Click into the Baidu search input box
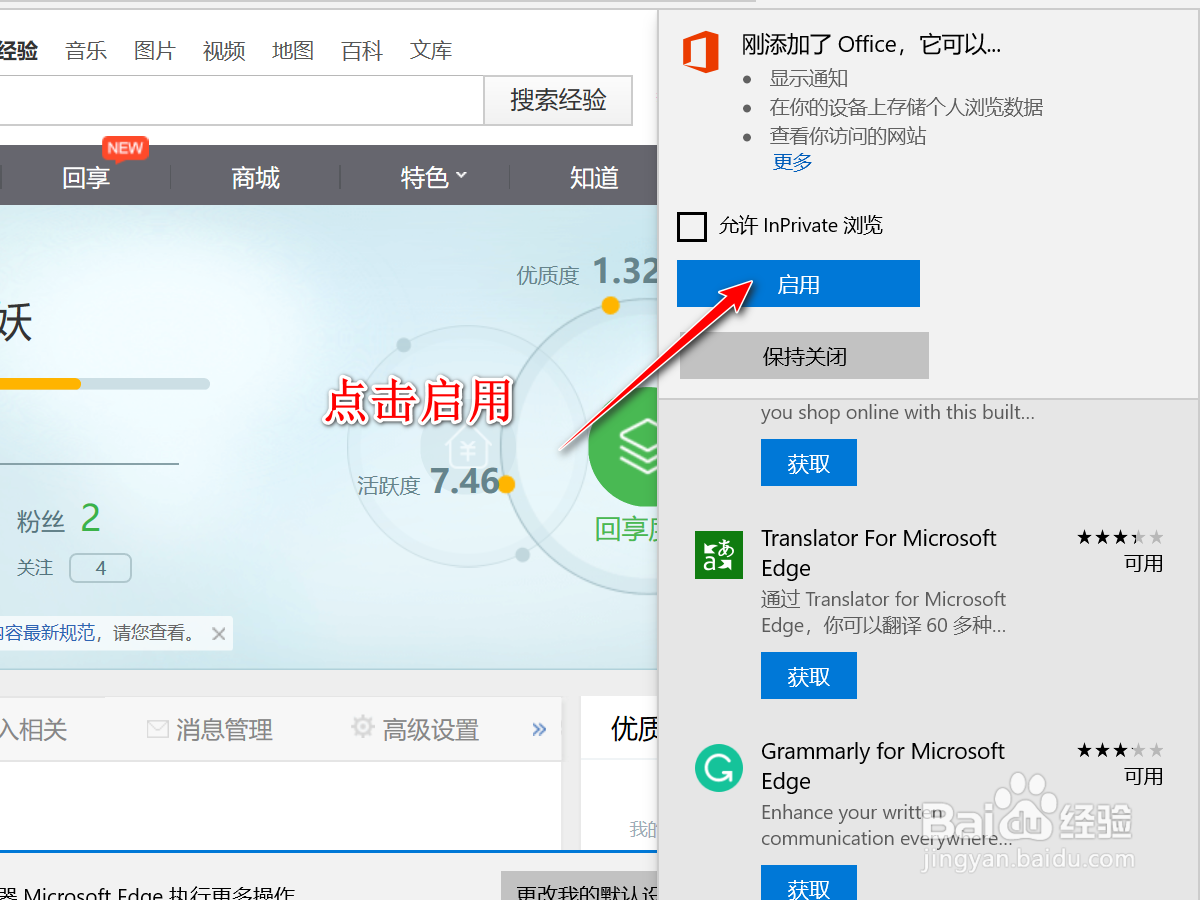The height and width of the screenshot is (900, 1200). click(x=241, y=100)
